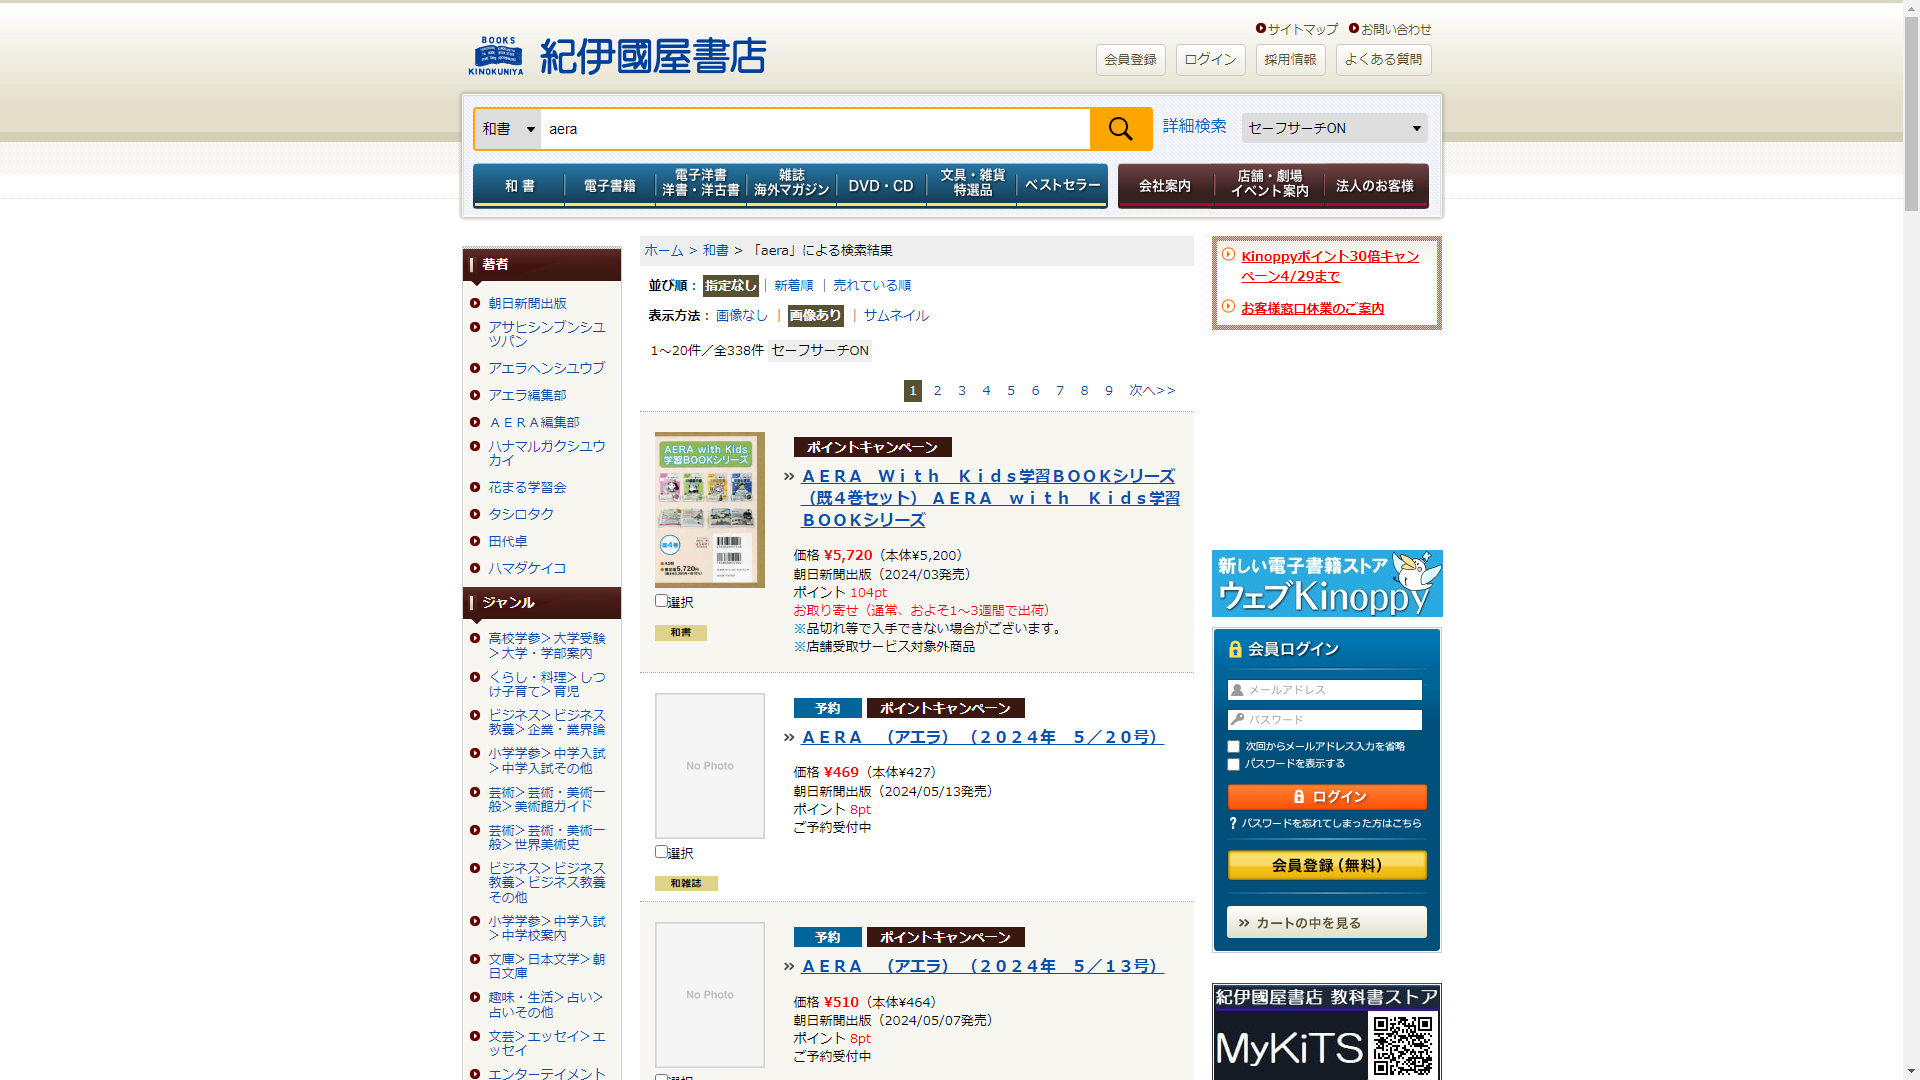
Task: Enable 次回からメールアドレス入力を省略 checkbox
Action: (x=1233, y=747)
